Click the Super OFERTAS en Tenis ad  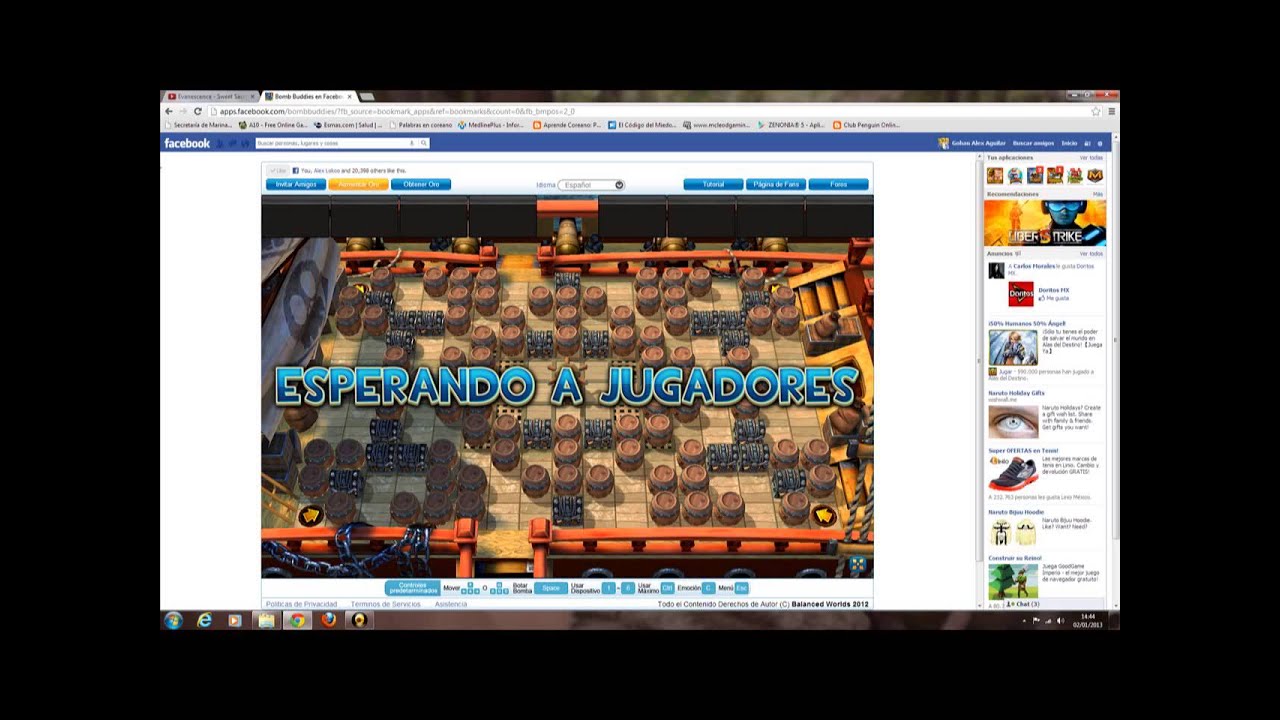click(1023, 451)
